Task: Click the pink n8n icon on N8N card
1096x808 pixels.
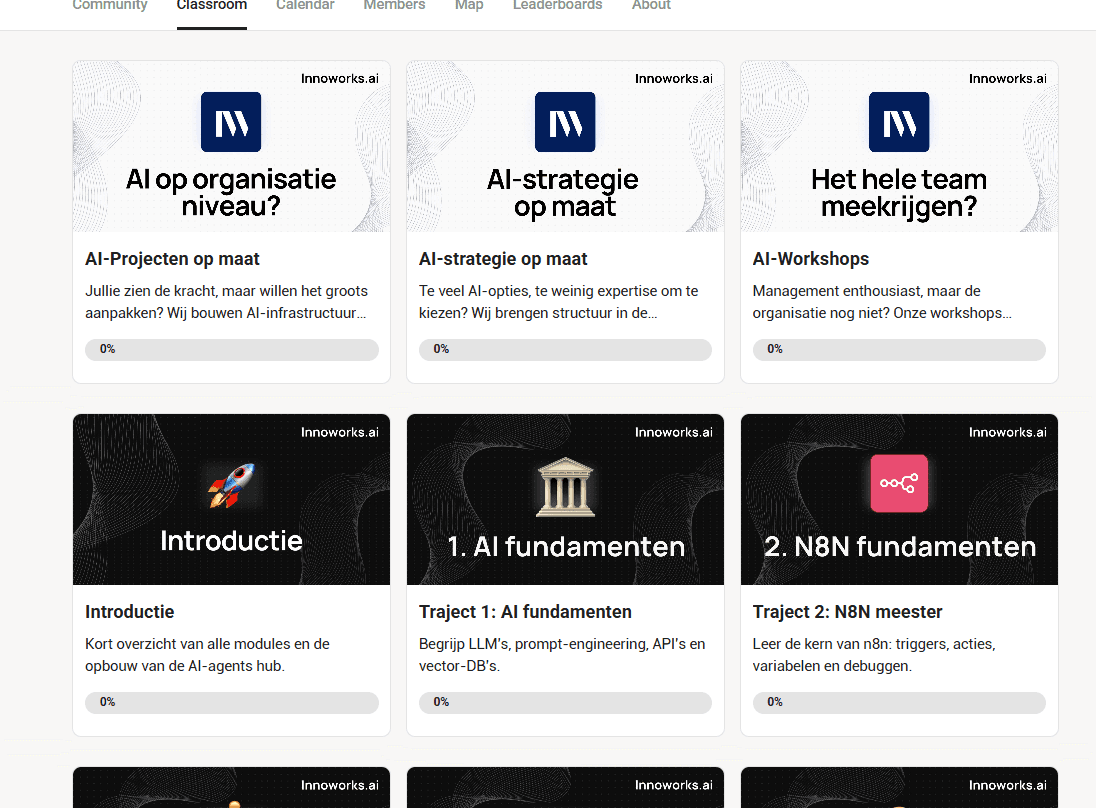Action: click(x=899, y=484)
